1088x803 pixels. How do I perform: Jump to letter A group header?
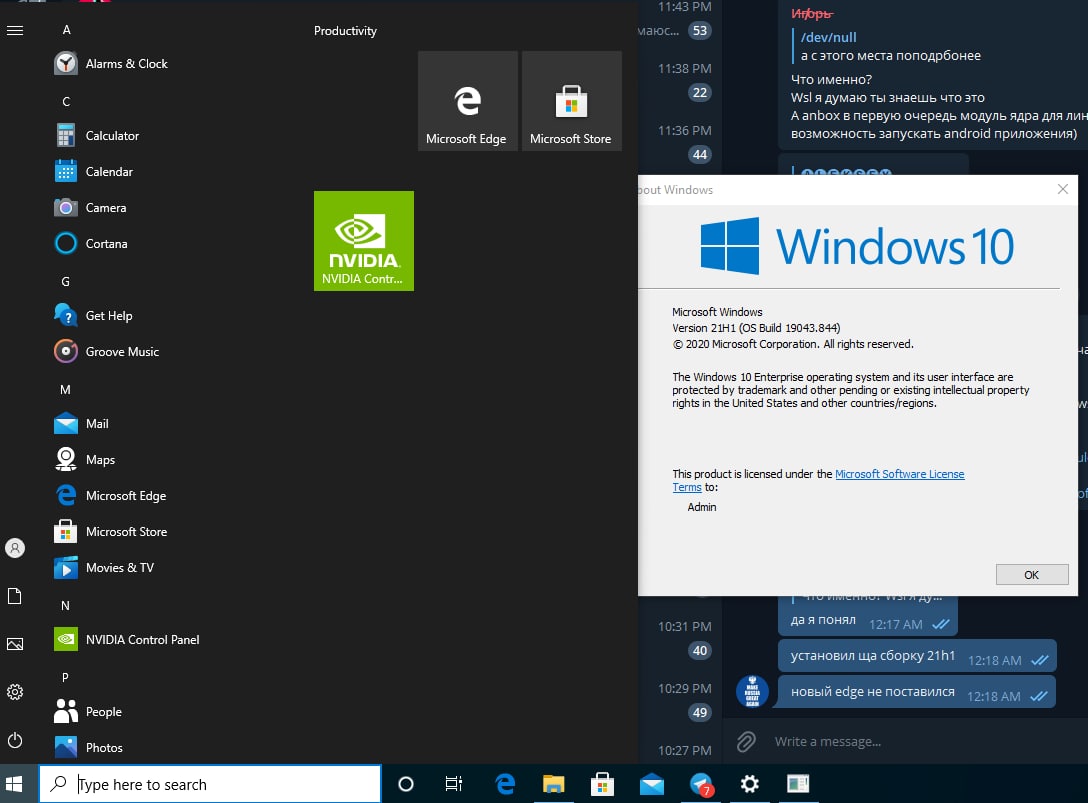67,30
